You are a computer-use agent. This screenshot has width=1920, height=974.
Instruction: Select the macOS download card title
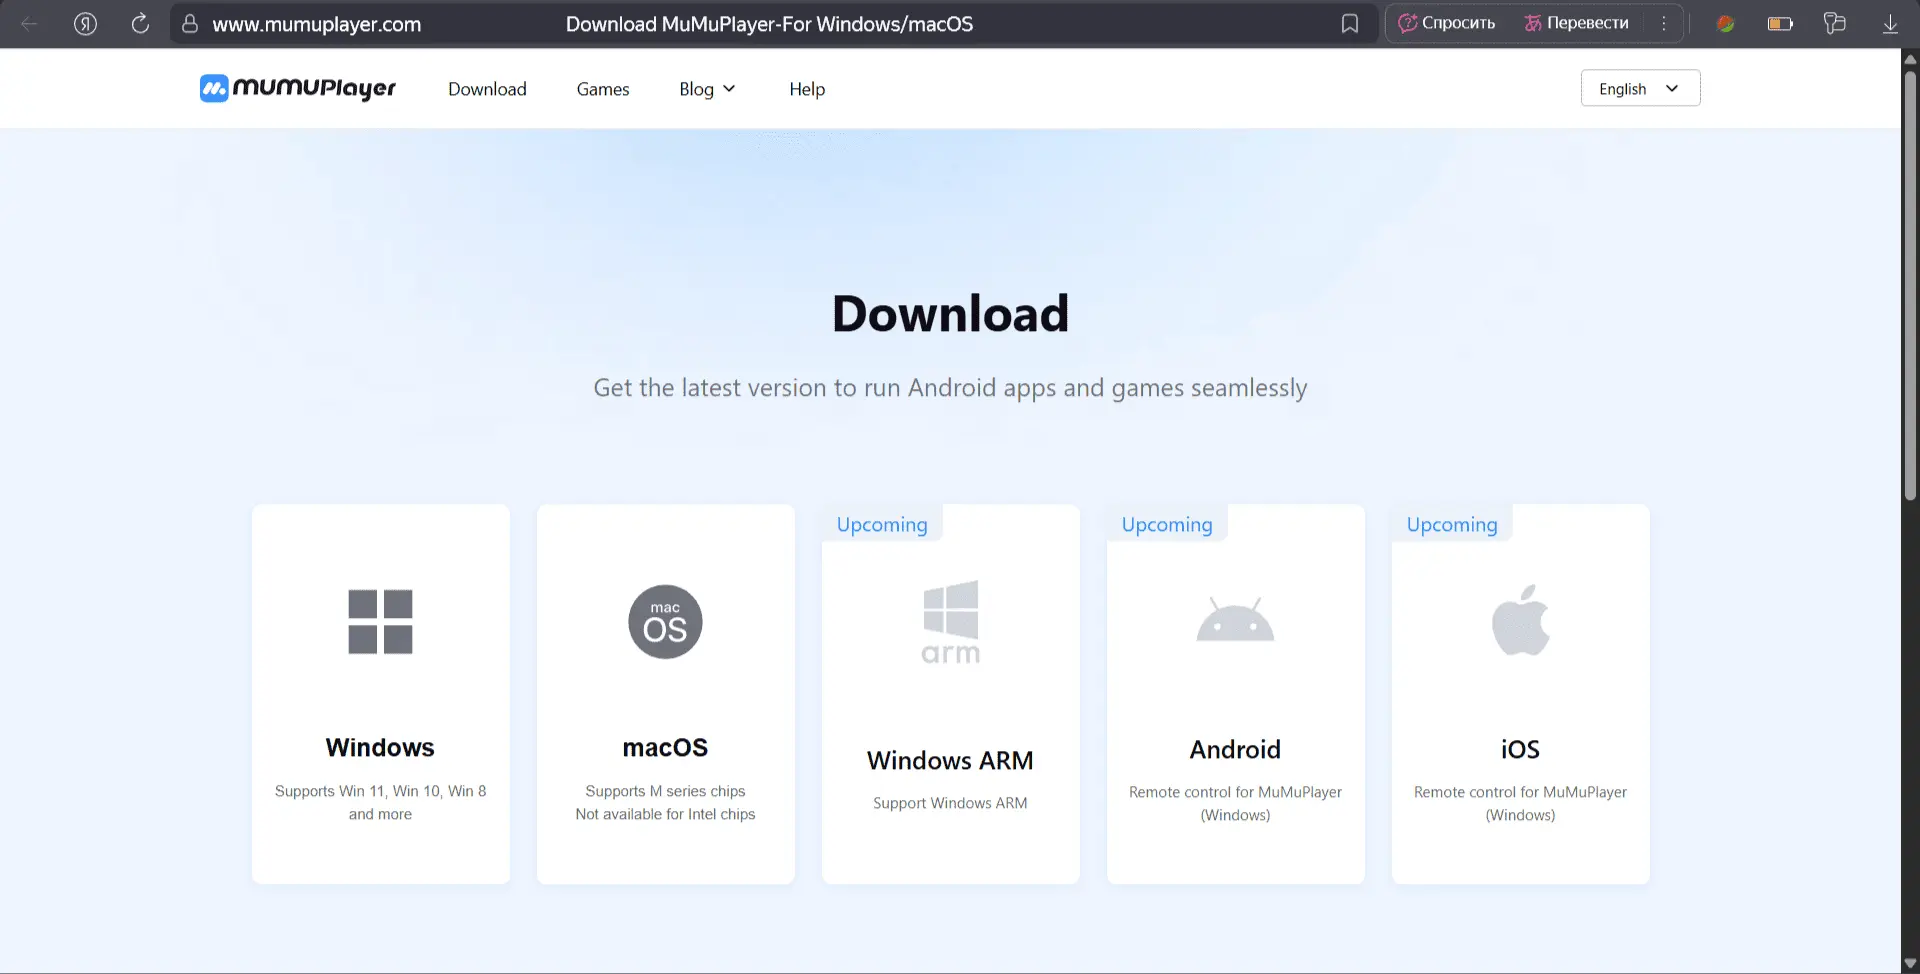(x=665, y=748)
